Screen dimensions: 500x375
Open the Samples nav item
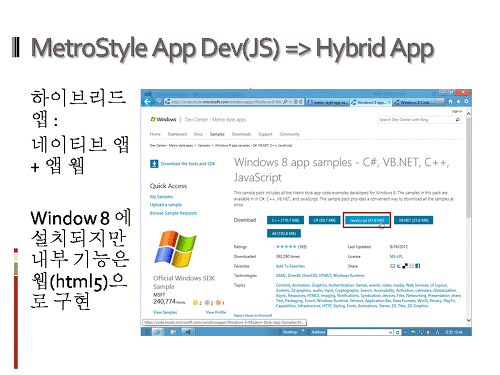217,134
